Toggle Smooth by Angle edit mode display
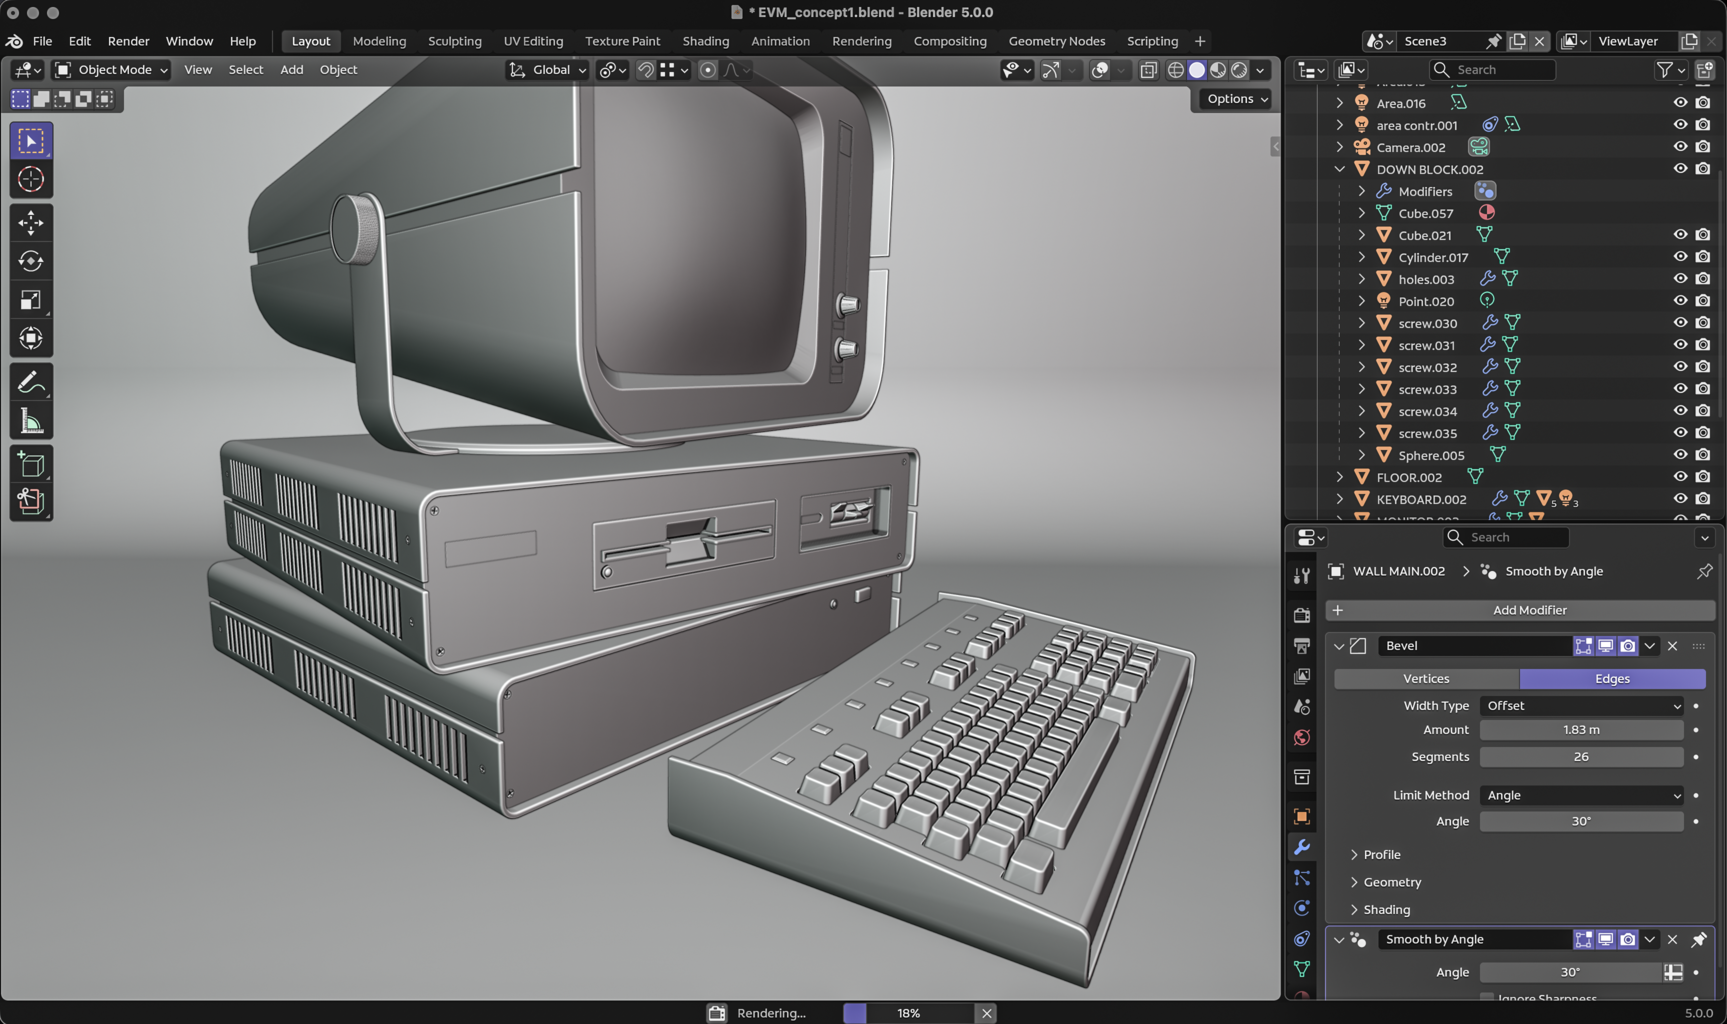 pyautogui.click(x=1583, y=939)
